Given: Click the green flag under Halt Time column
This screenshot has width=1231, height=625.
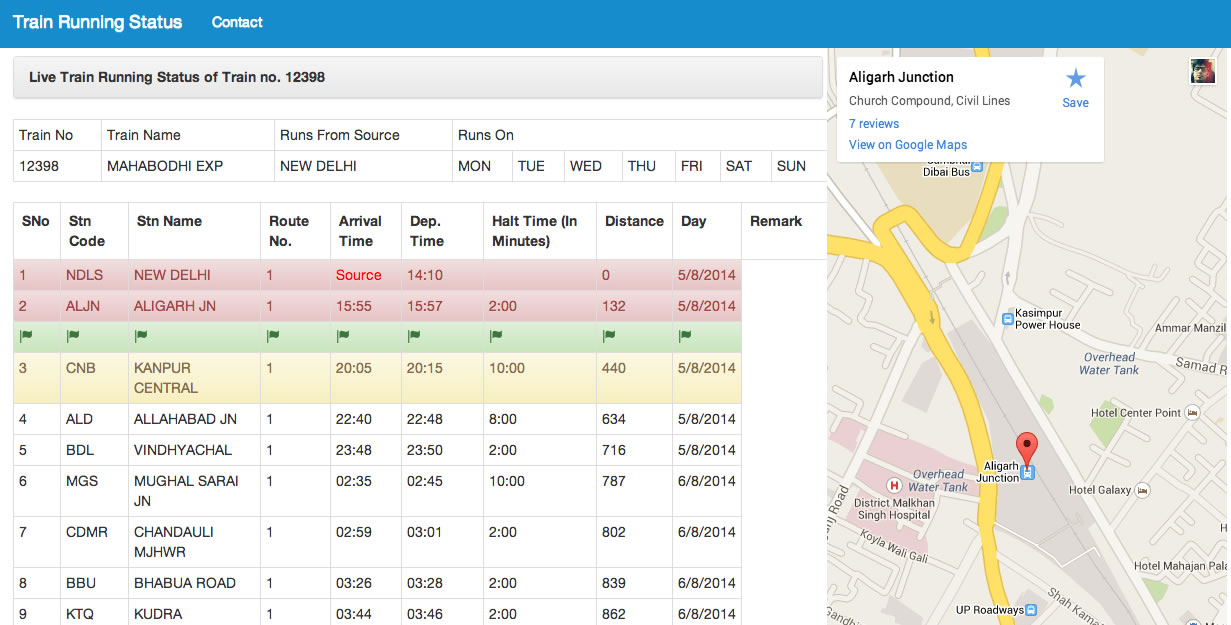Looking at the screenshot, I should 496,336.
